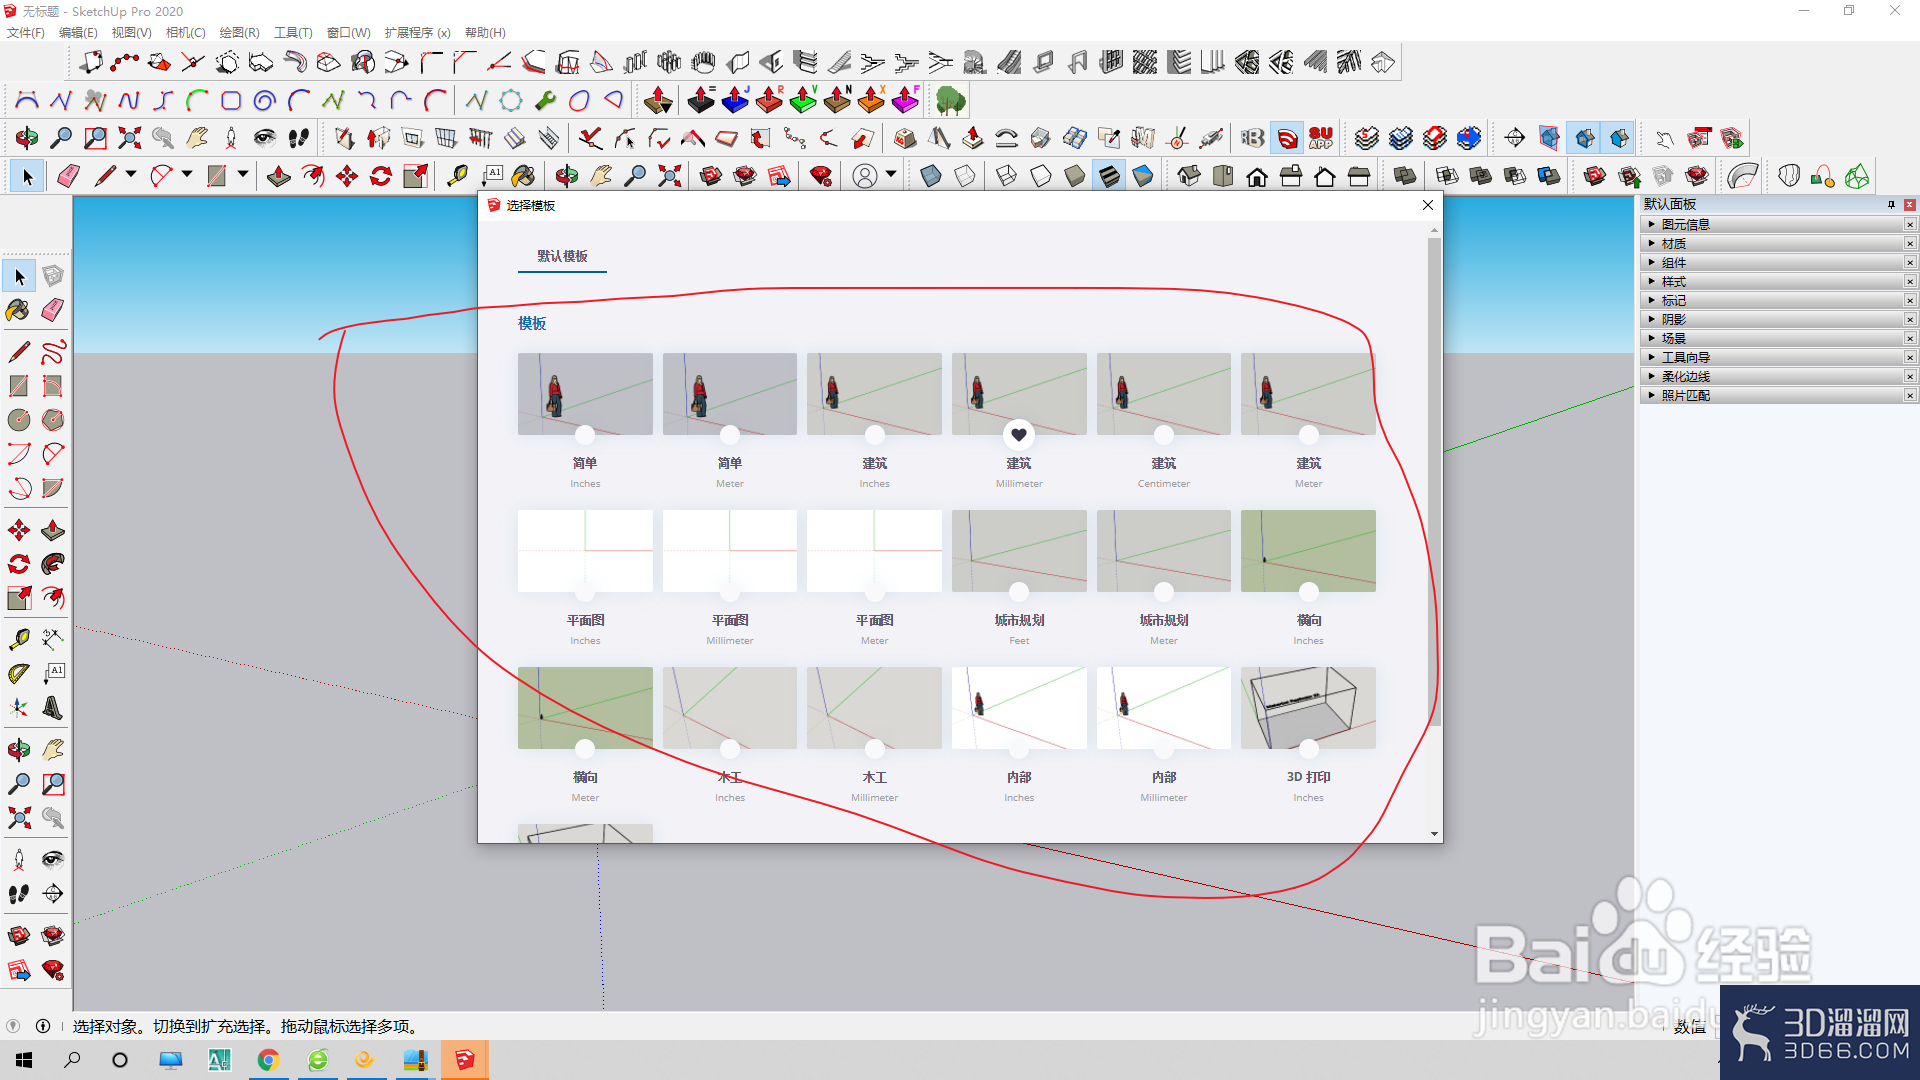The height and width of the screenshot is (1080, 1920).
Task: Enable Monochrome face style
Action: pyautogui.click(x=1143, y=176)
